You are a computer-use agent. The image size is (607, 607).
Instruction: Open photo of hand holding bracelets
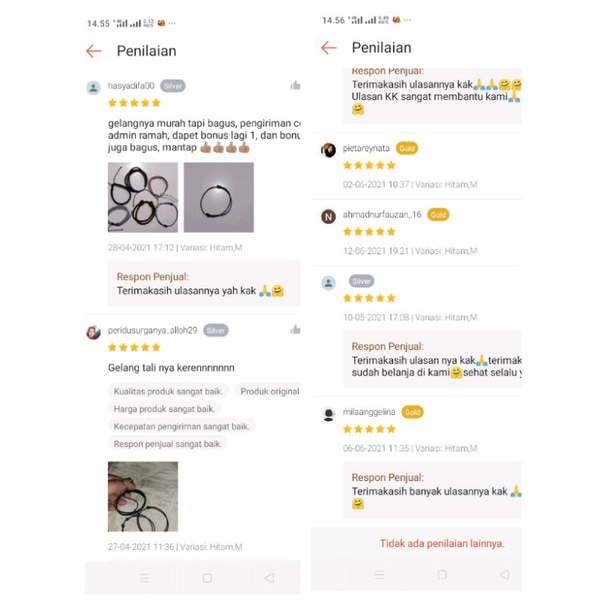[x=143, y=496]
